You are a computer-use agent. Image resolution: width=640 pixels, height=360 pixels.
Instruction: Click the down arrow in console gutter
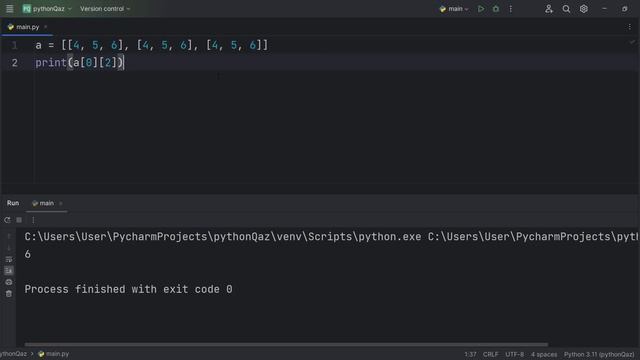coord(9,248)
